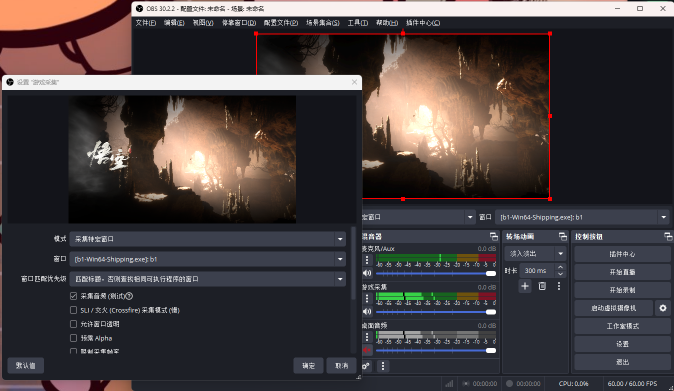Click the 桌面音频 volume slider
This screenshot has width=674, height=391.
tap(436, 350)
